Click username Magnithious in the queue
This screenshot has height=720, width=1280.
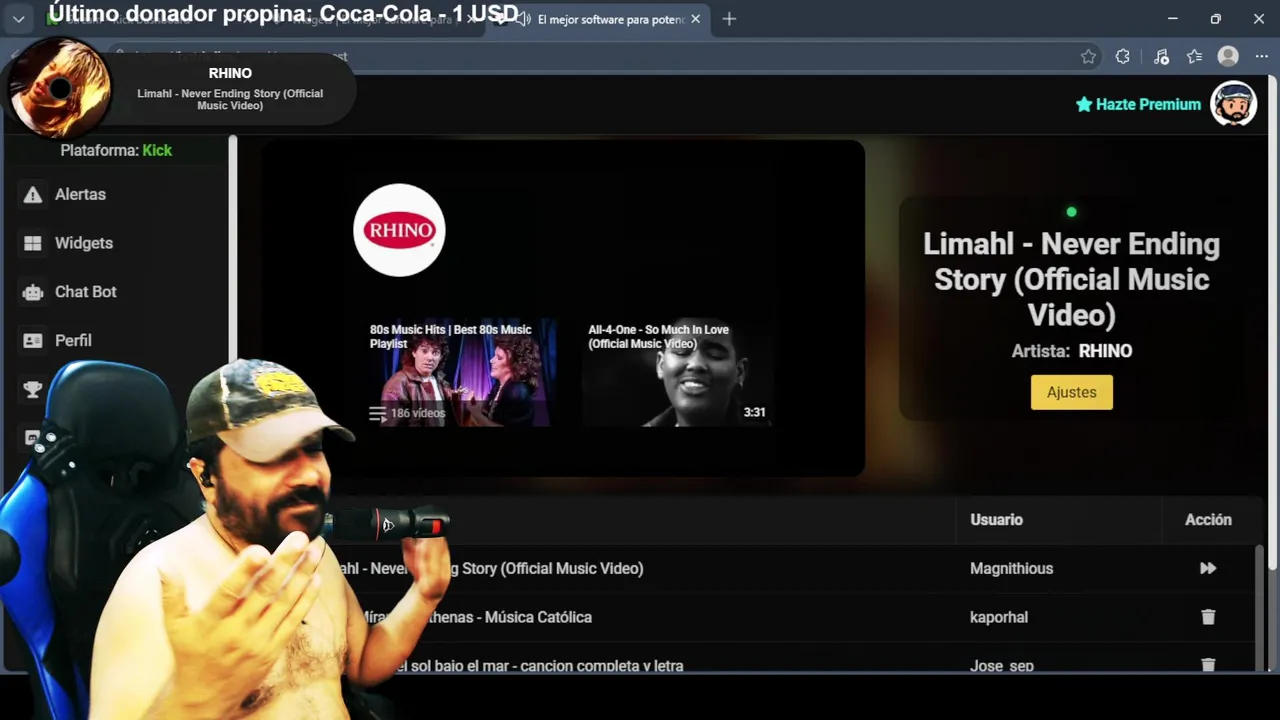(1011, 568)
